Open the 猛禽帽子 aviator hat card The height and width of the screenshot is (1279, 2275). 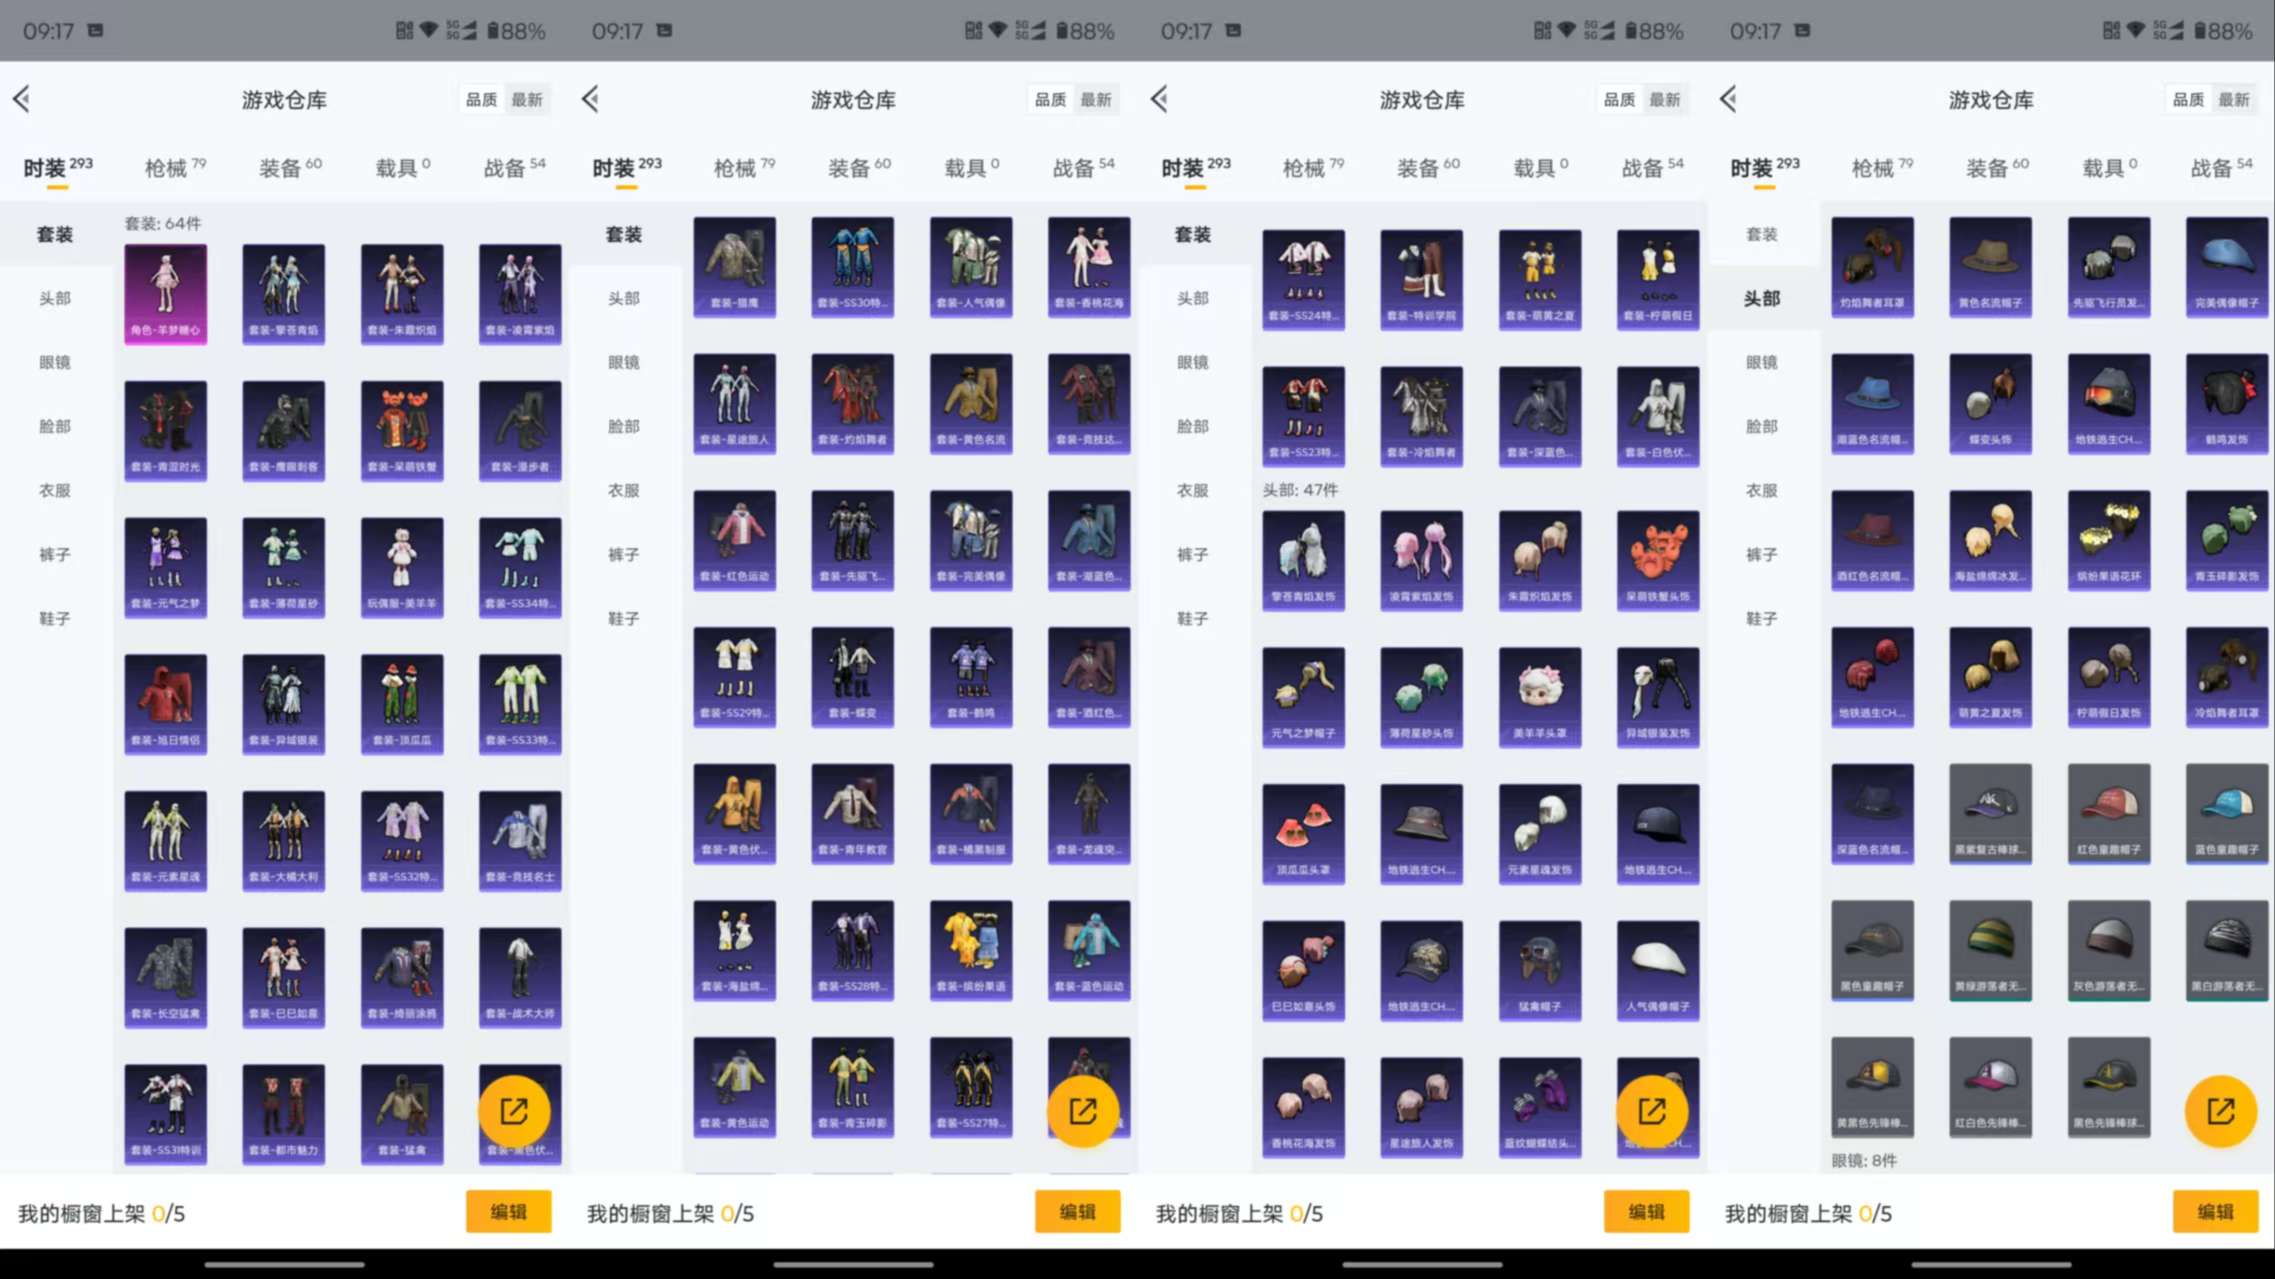[x=1540, y=971]
